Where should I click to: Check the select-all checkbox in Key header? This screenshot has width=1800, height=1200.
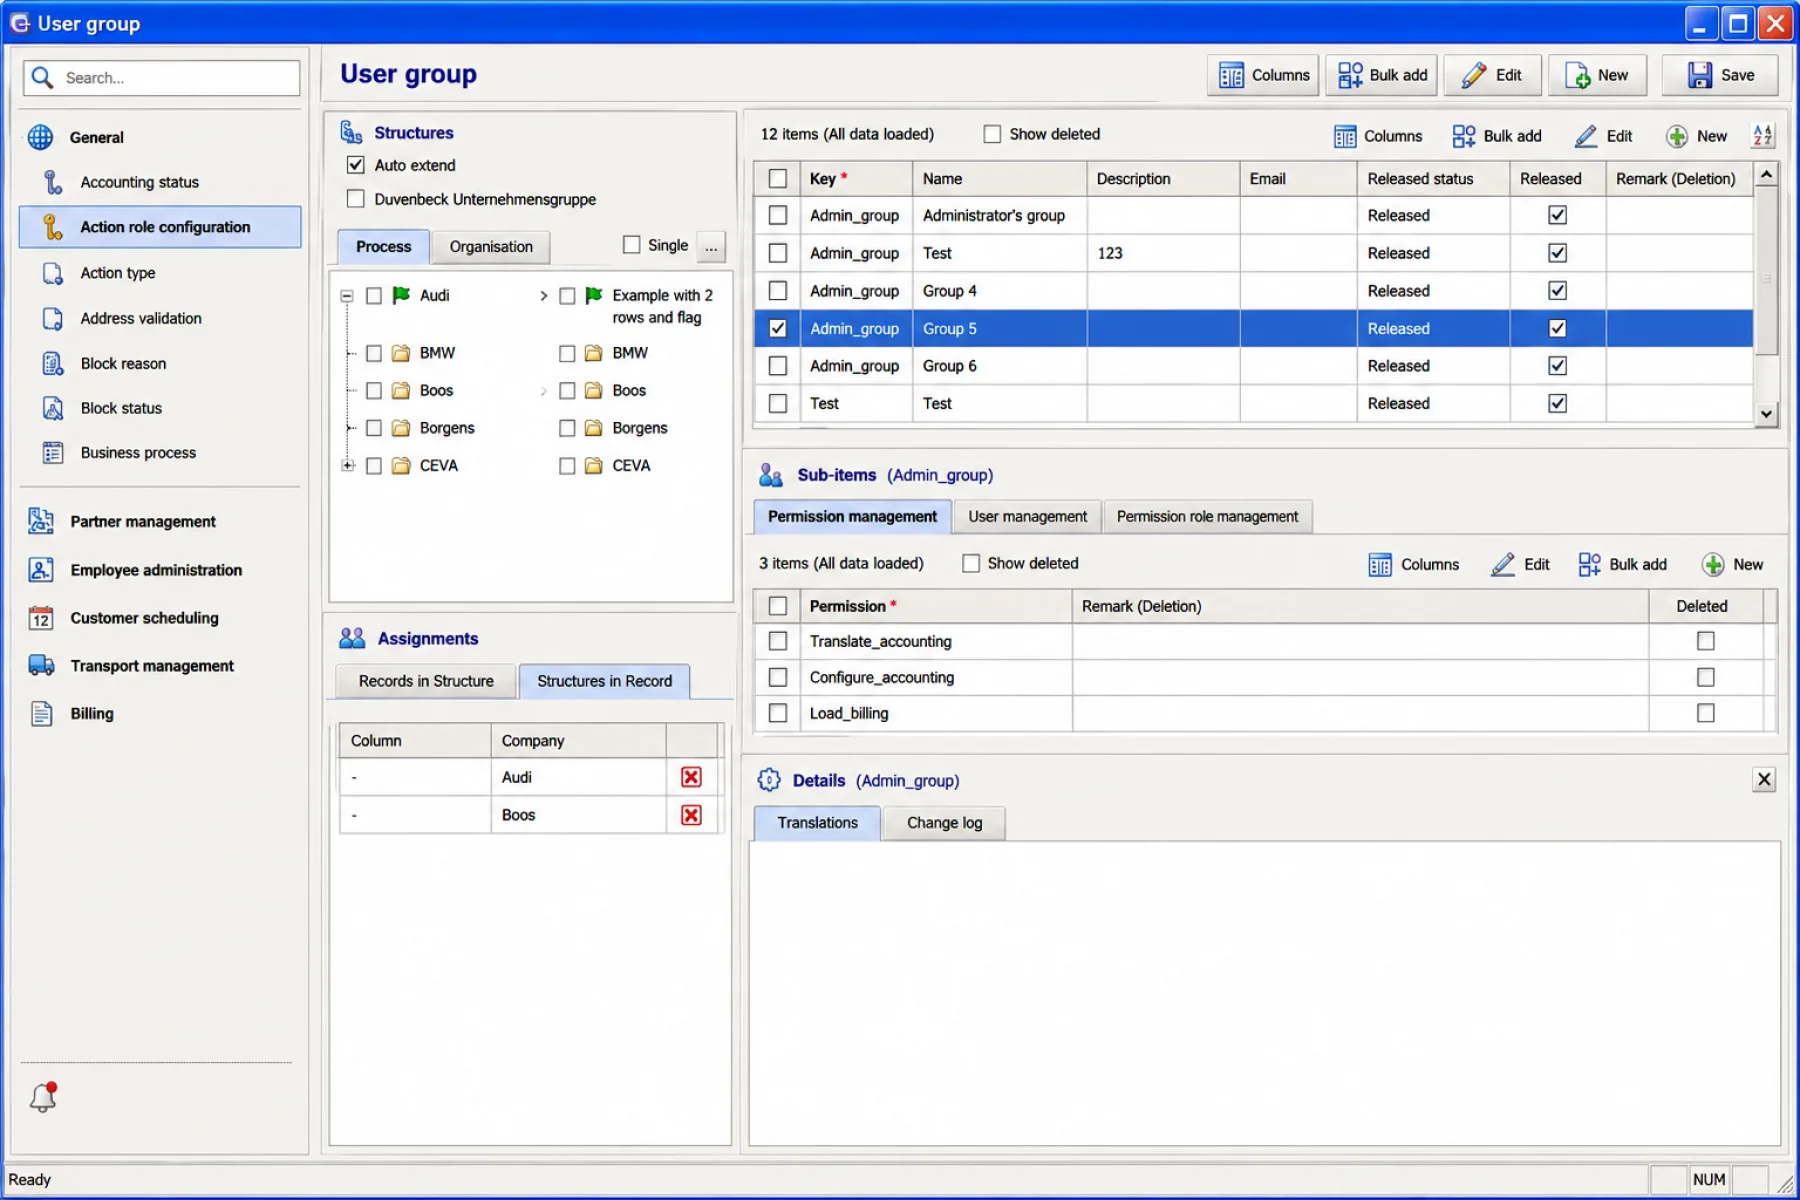tap(777, 179)
